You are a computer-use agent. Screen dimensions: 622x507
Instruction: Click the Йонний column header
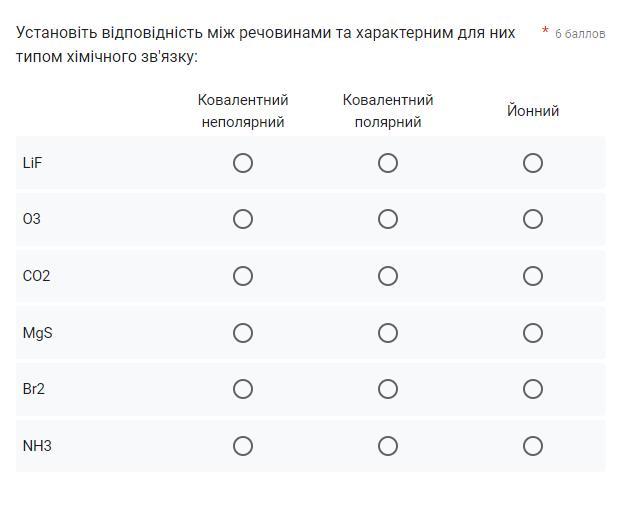tap(533, 111)
